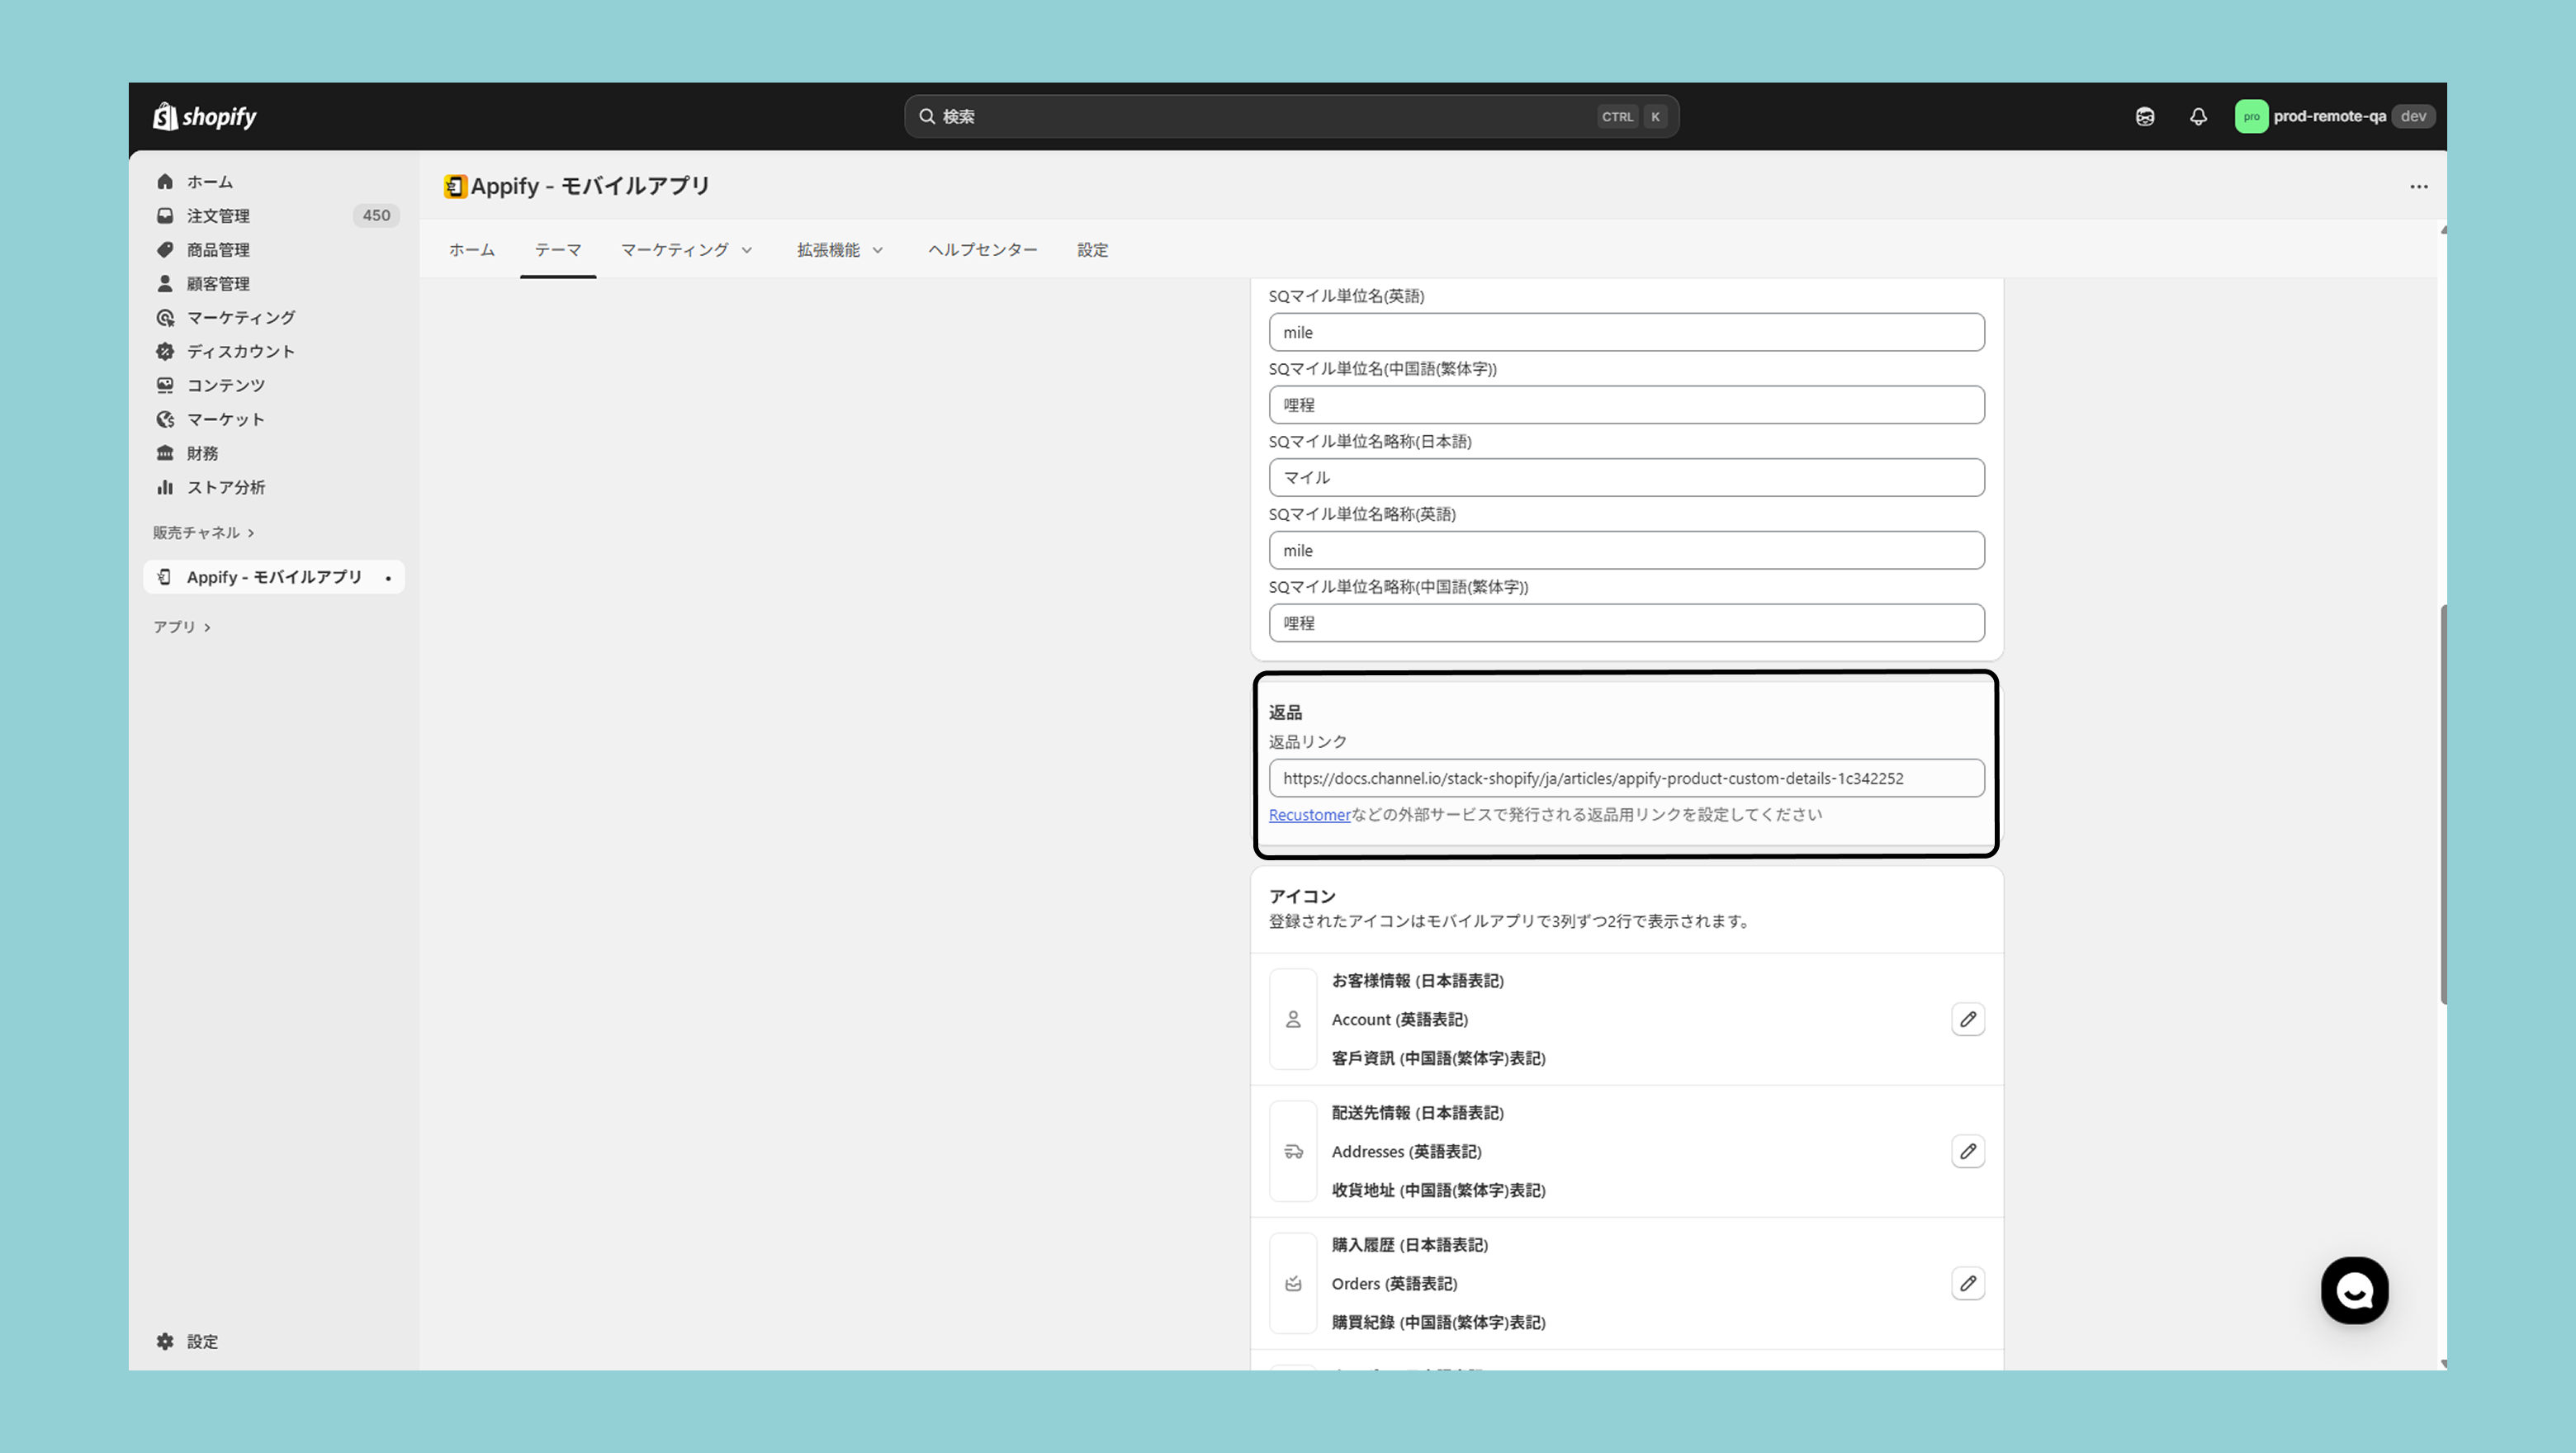Click the 返品リンク URL input field
Viewport: 2576px width, 1453px height.
pos(1626,778)
